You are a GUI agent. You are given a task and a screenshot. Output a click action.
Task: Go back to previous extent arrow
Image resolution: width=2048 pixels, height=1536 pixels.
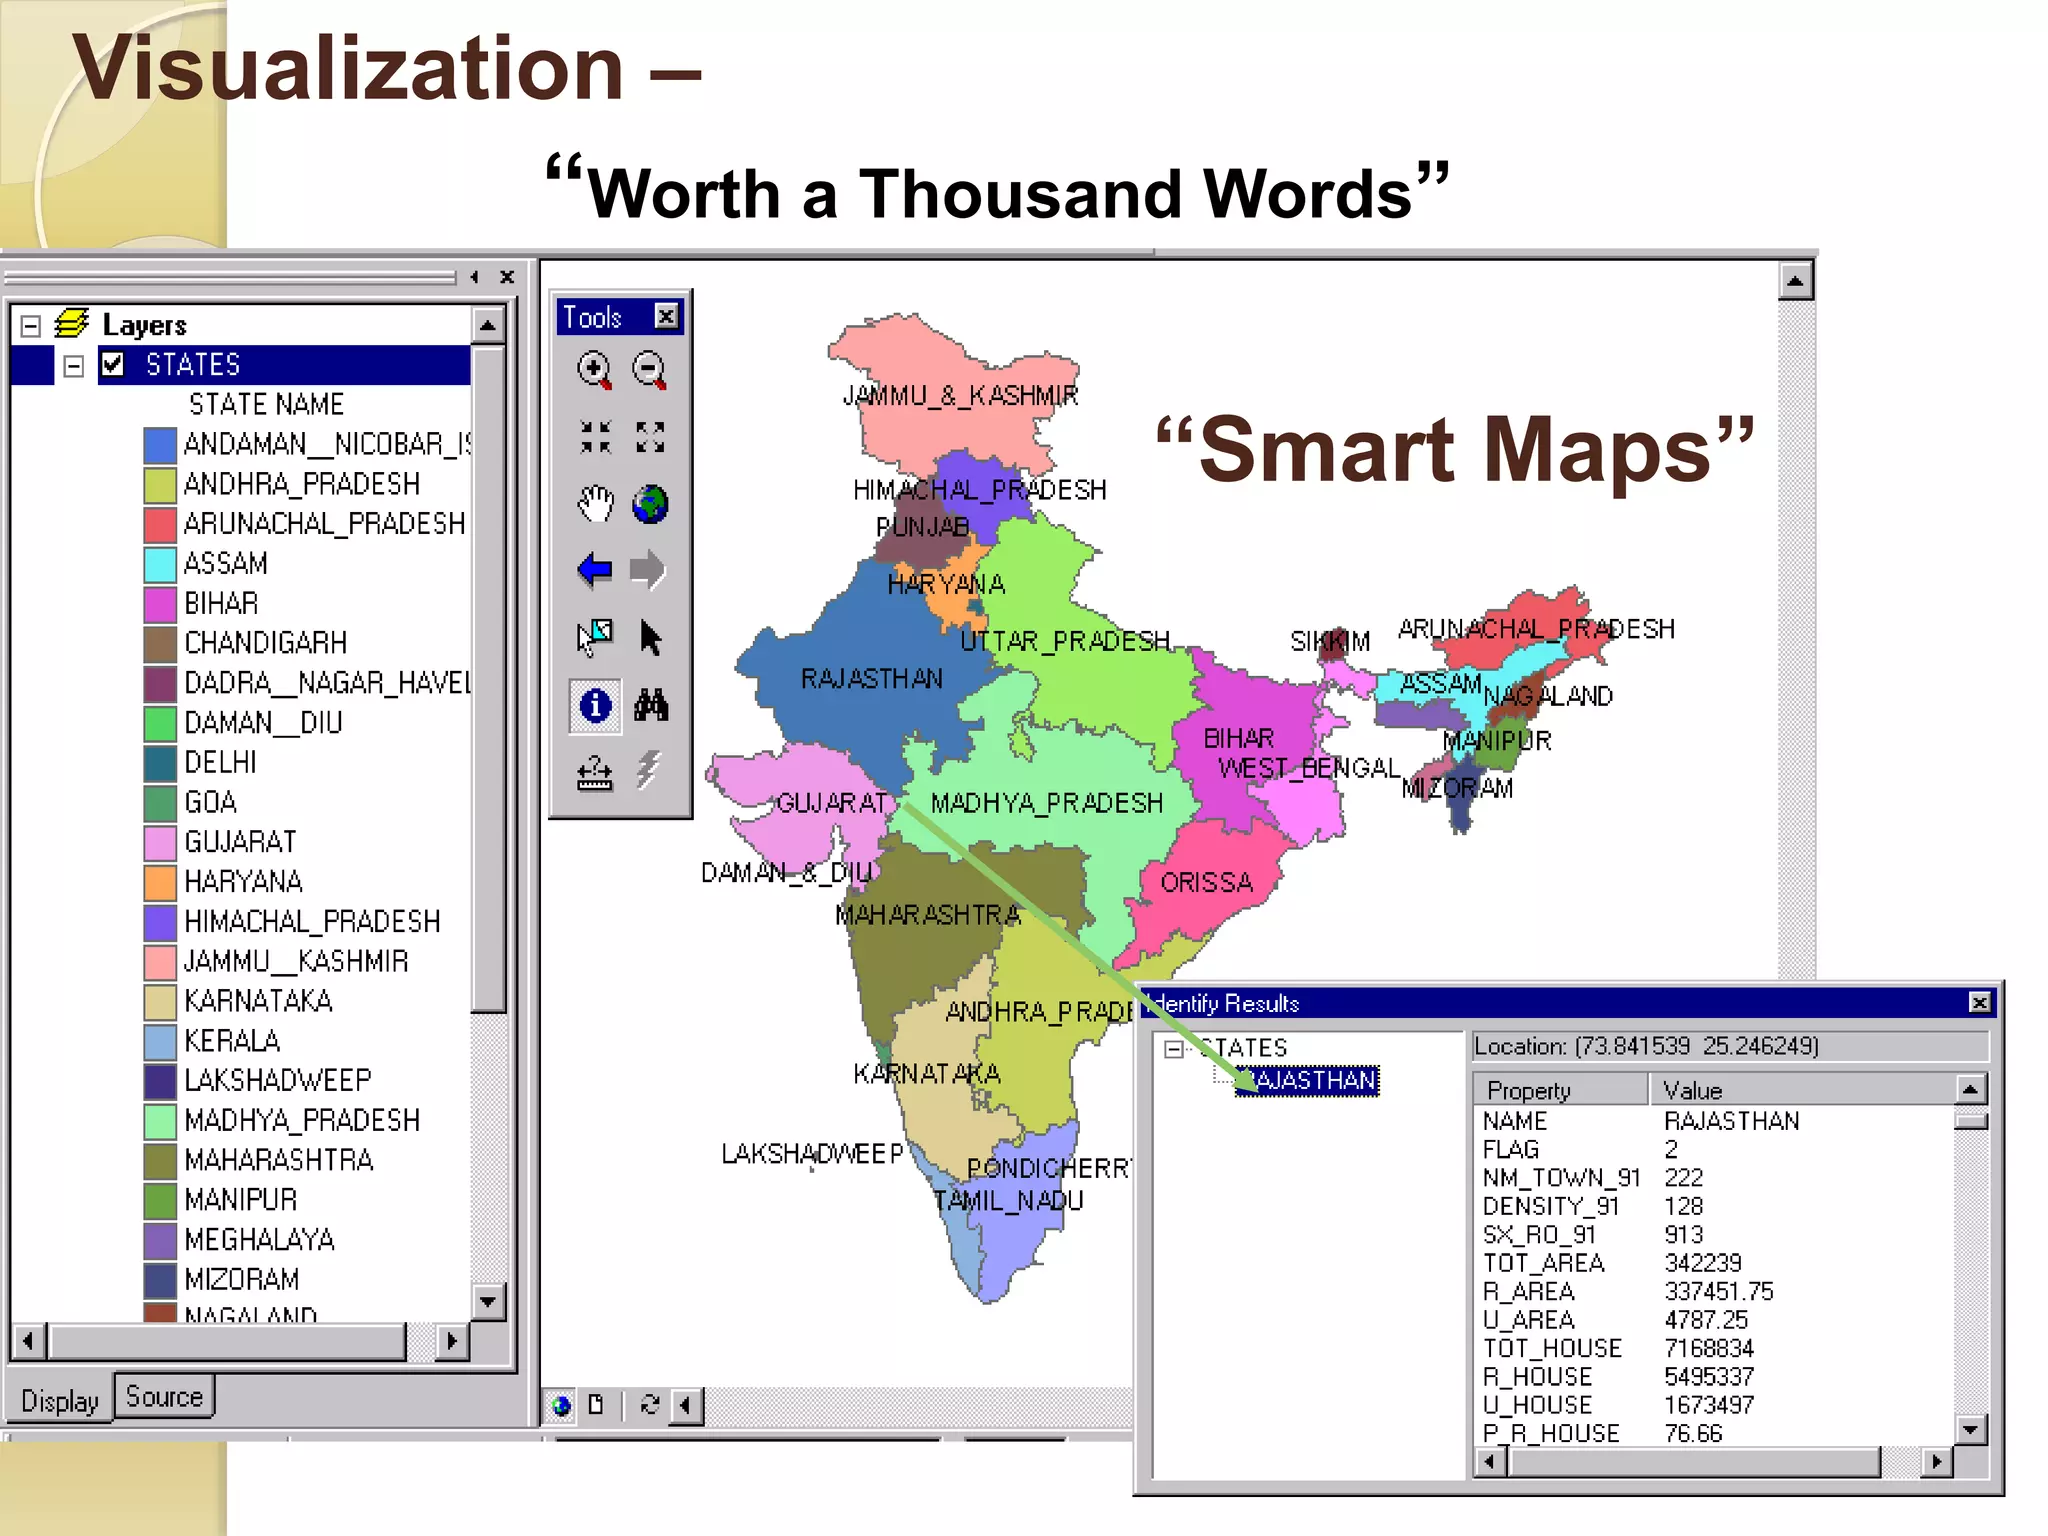coord(595,570)
